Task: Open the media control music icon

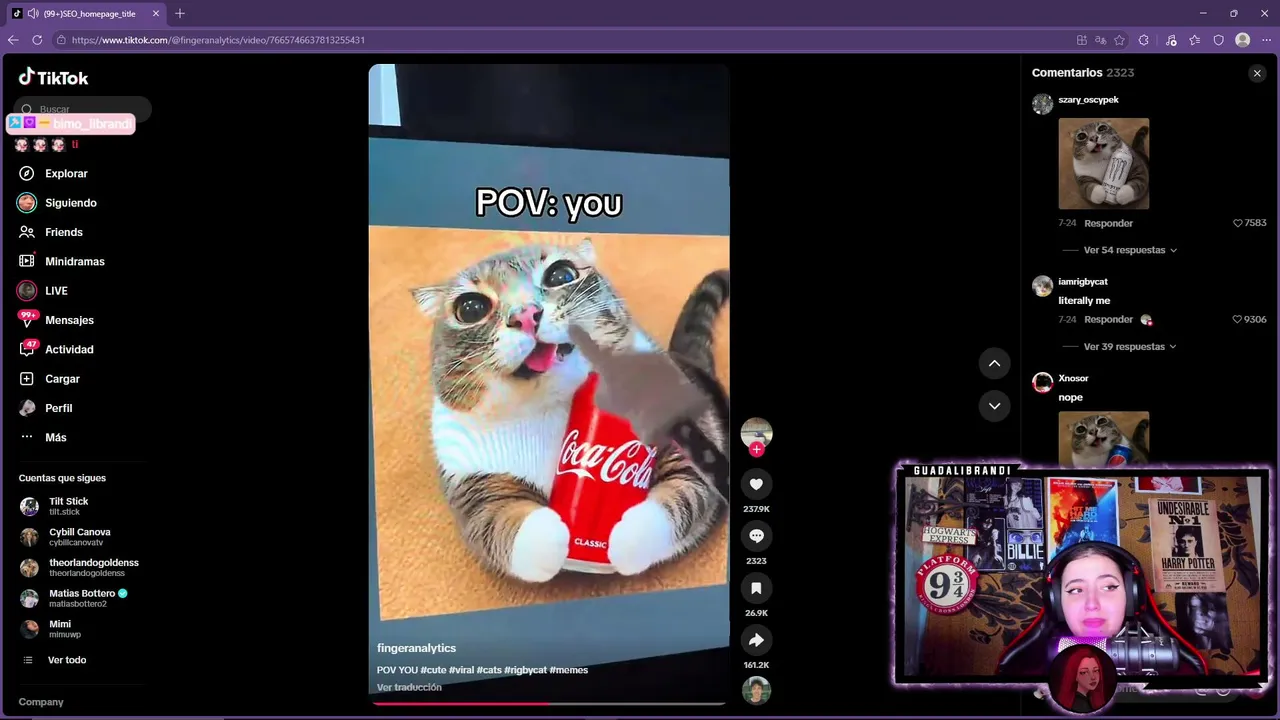Action: click(x=1171, y=40)
